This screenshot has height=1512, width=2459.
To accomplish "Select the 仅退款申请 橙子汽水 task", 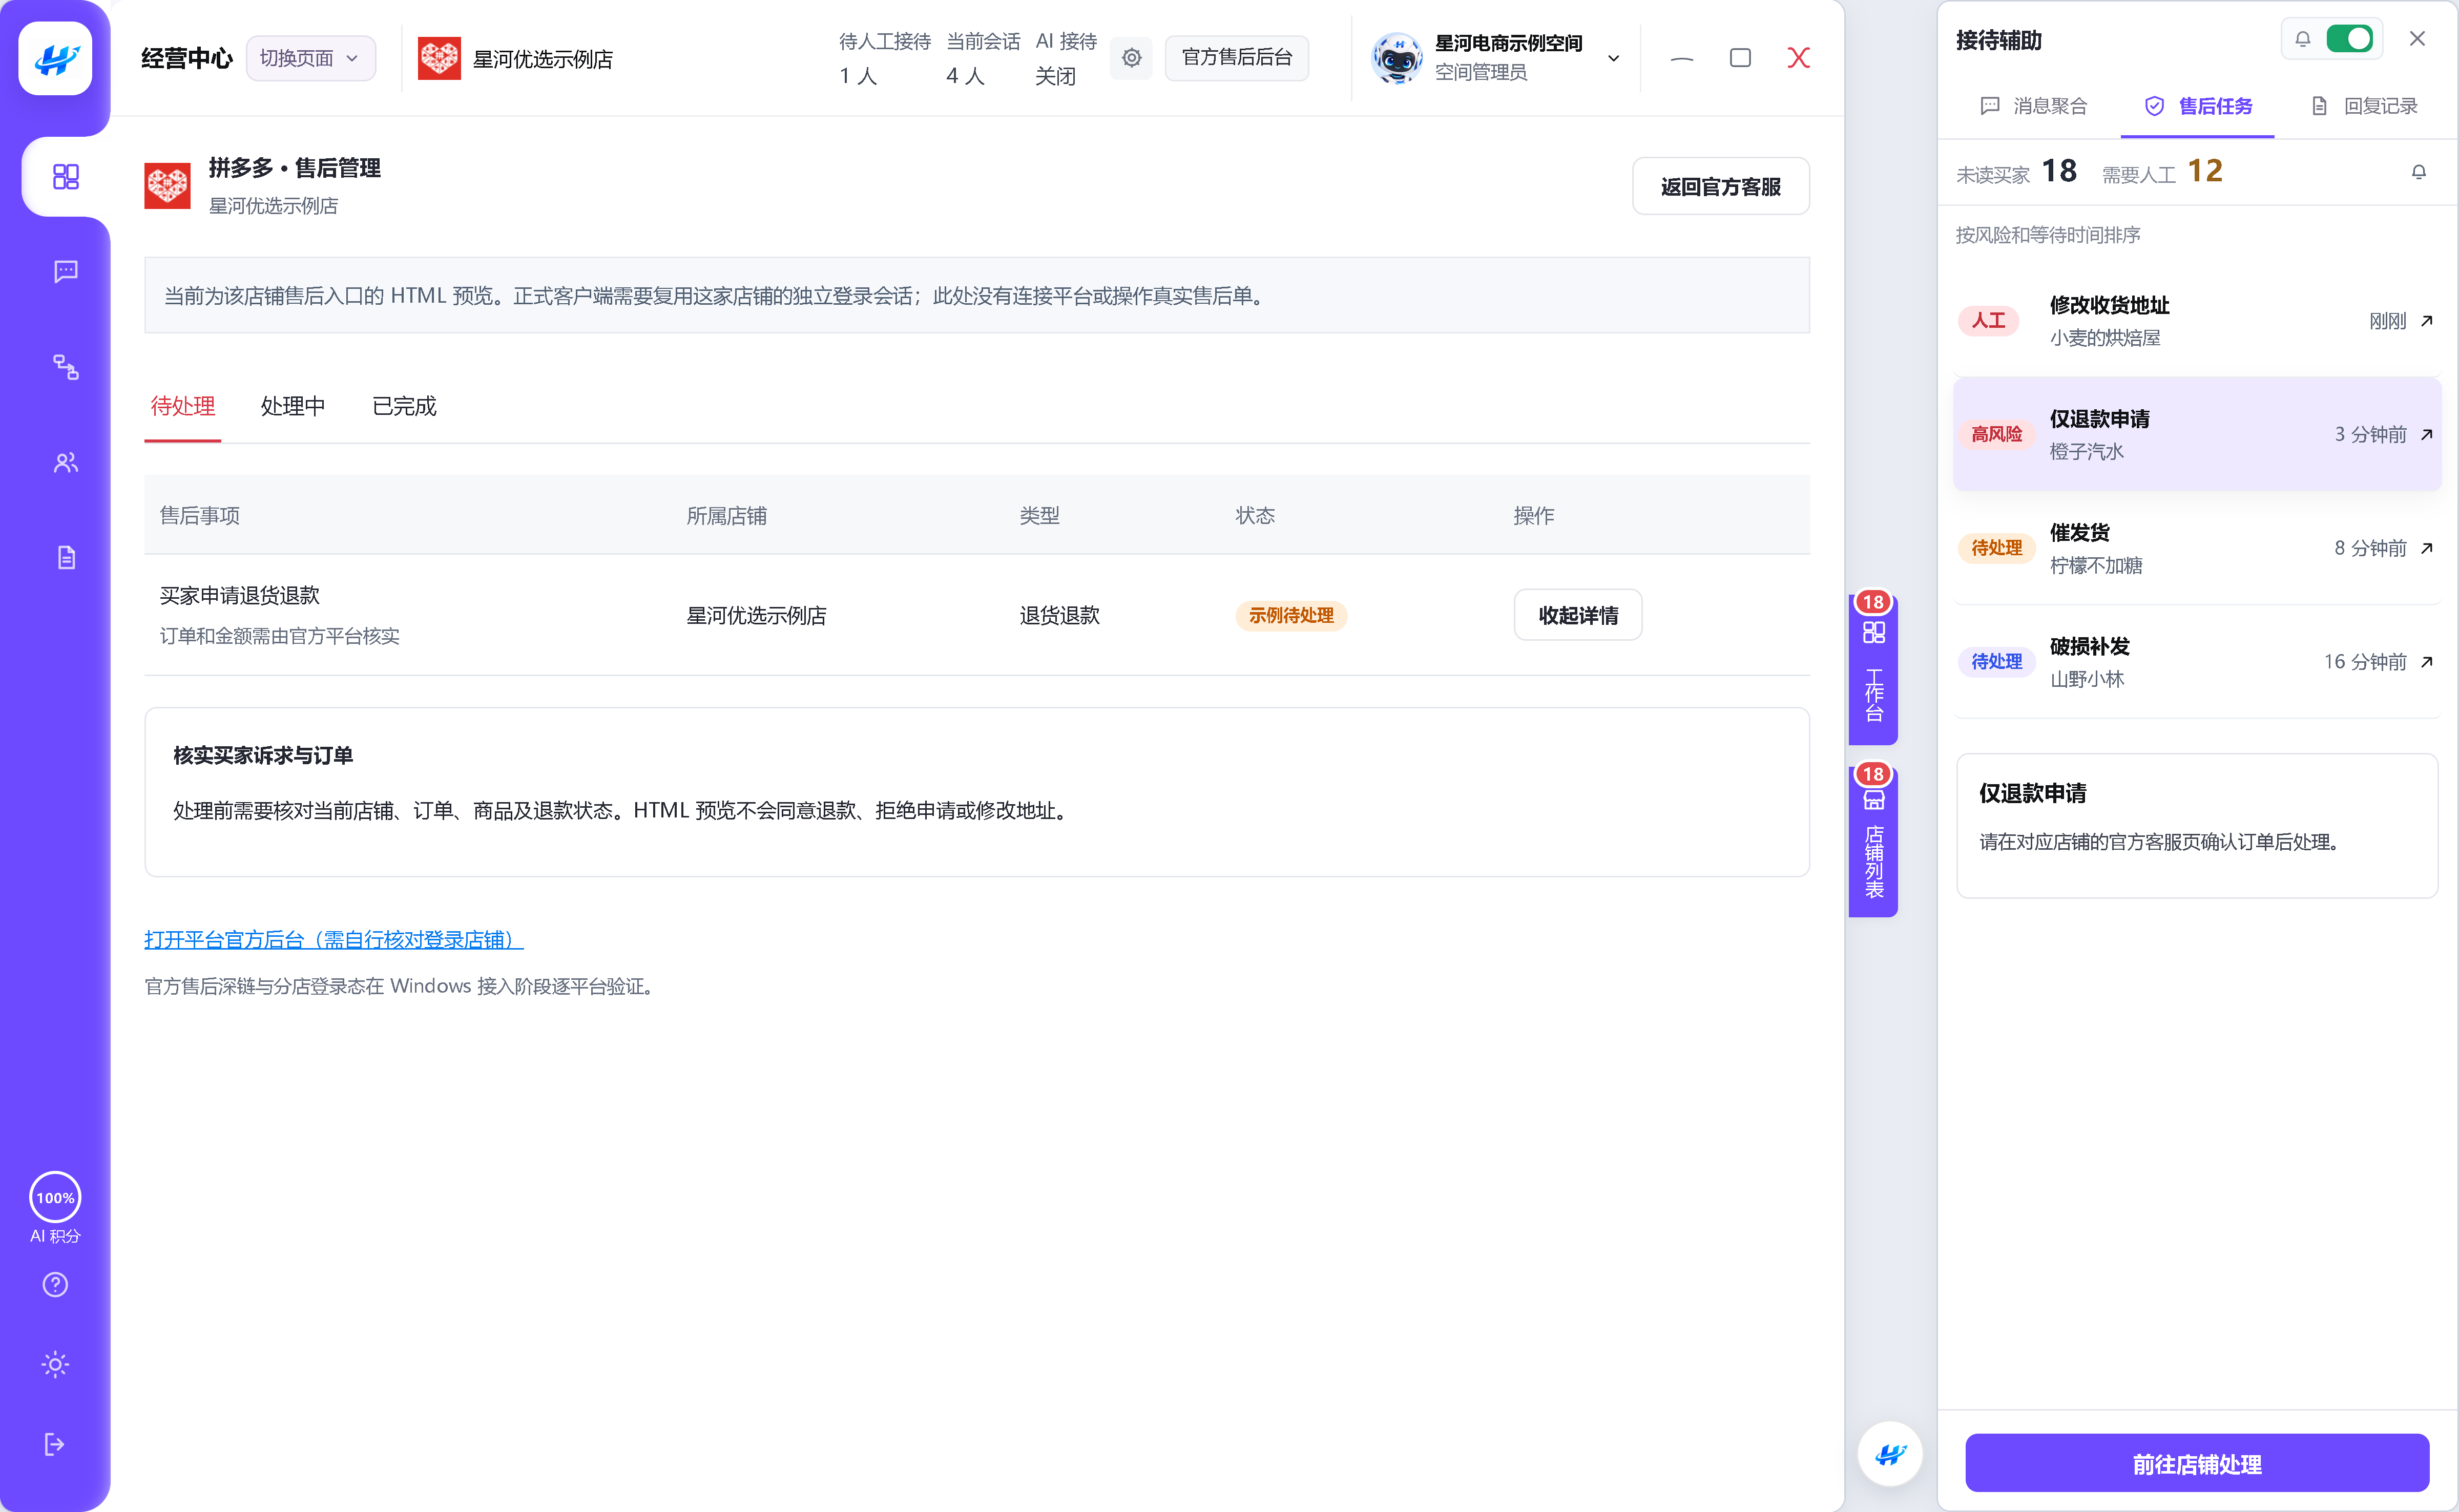I will click(x=2196, y=434).
